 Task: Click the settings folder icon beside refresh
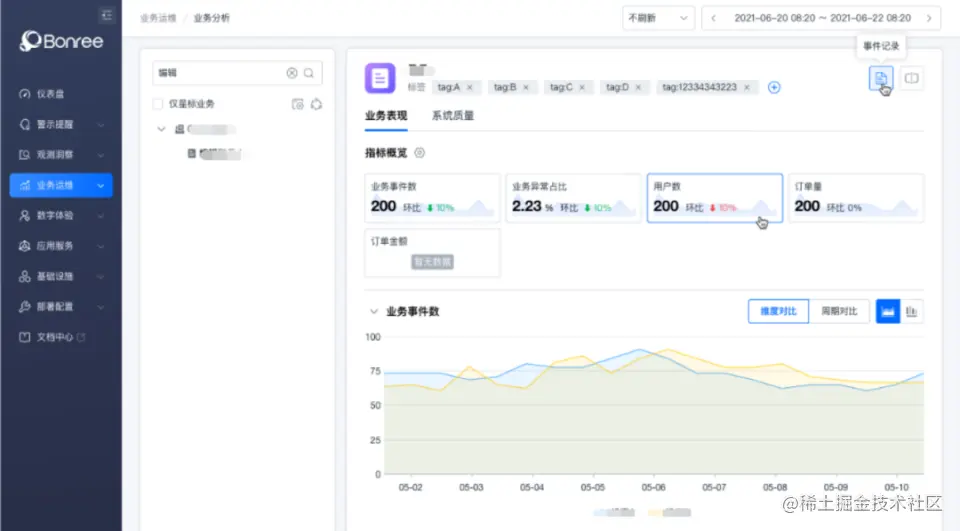298,104
